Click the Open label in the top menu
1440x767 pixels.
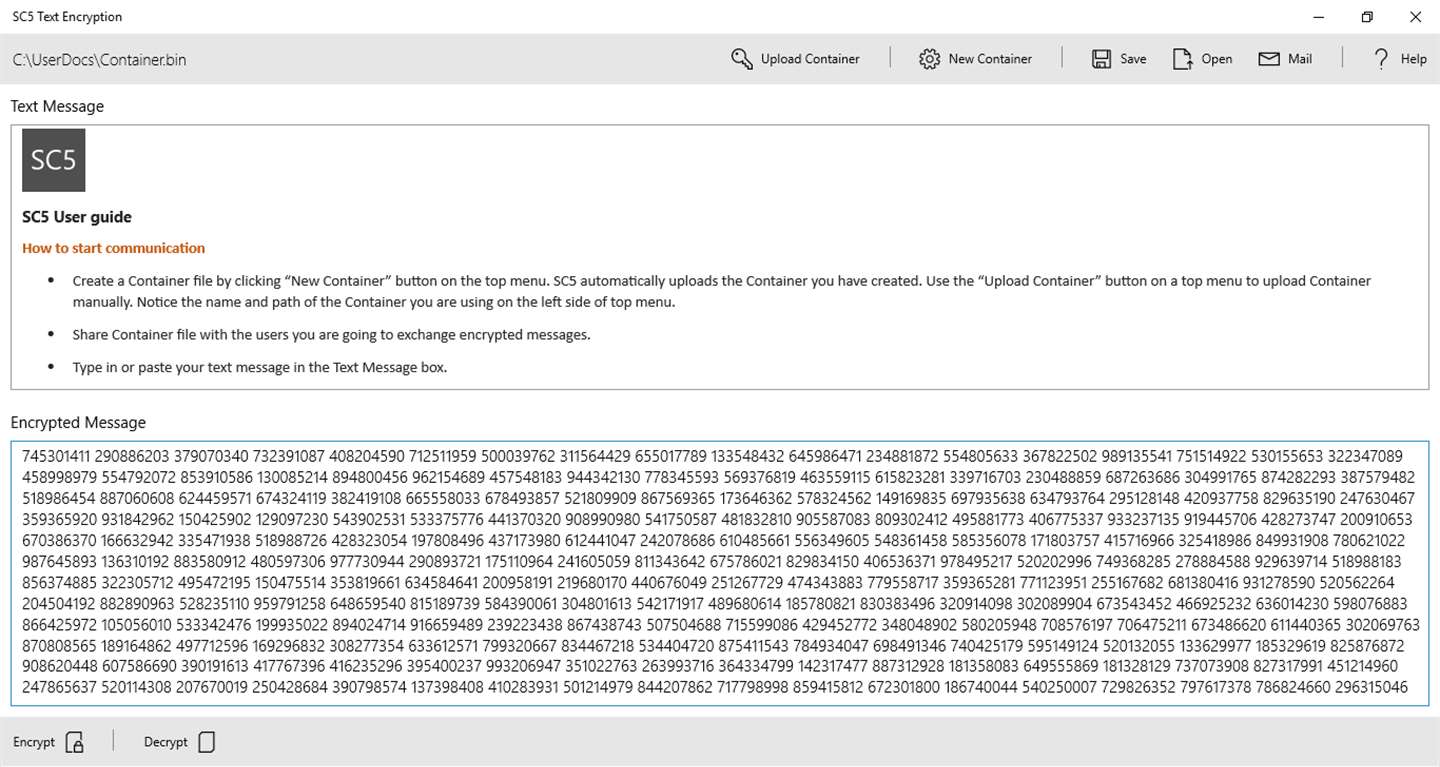point(1217,59)
